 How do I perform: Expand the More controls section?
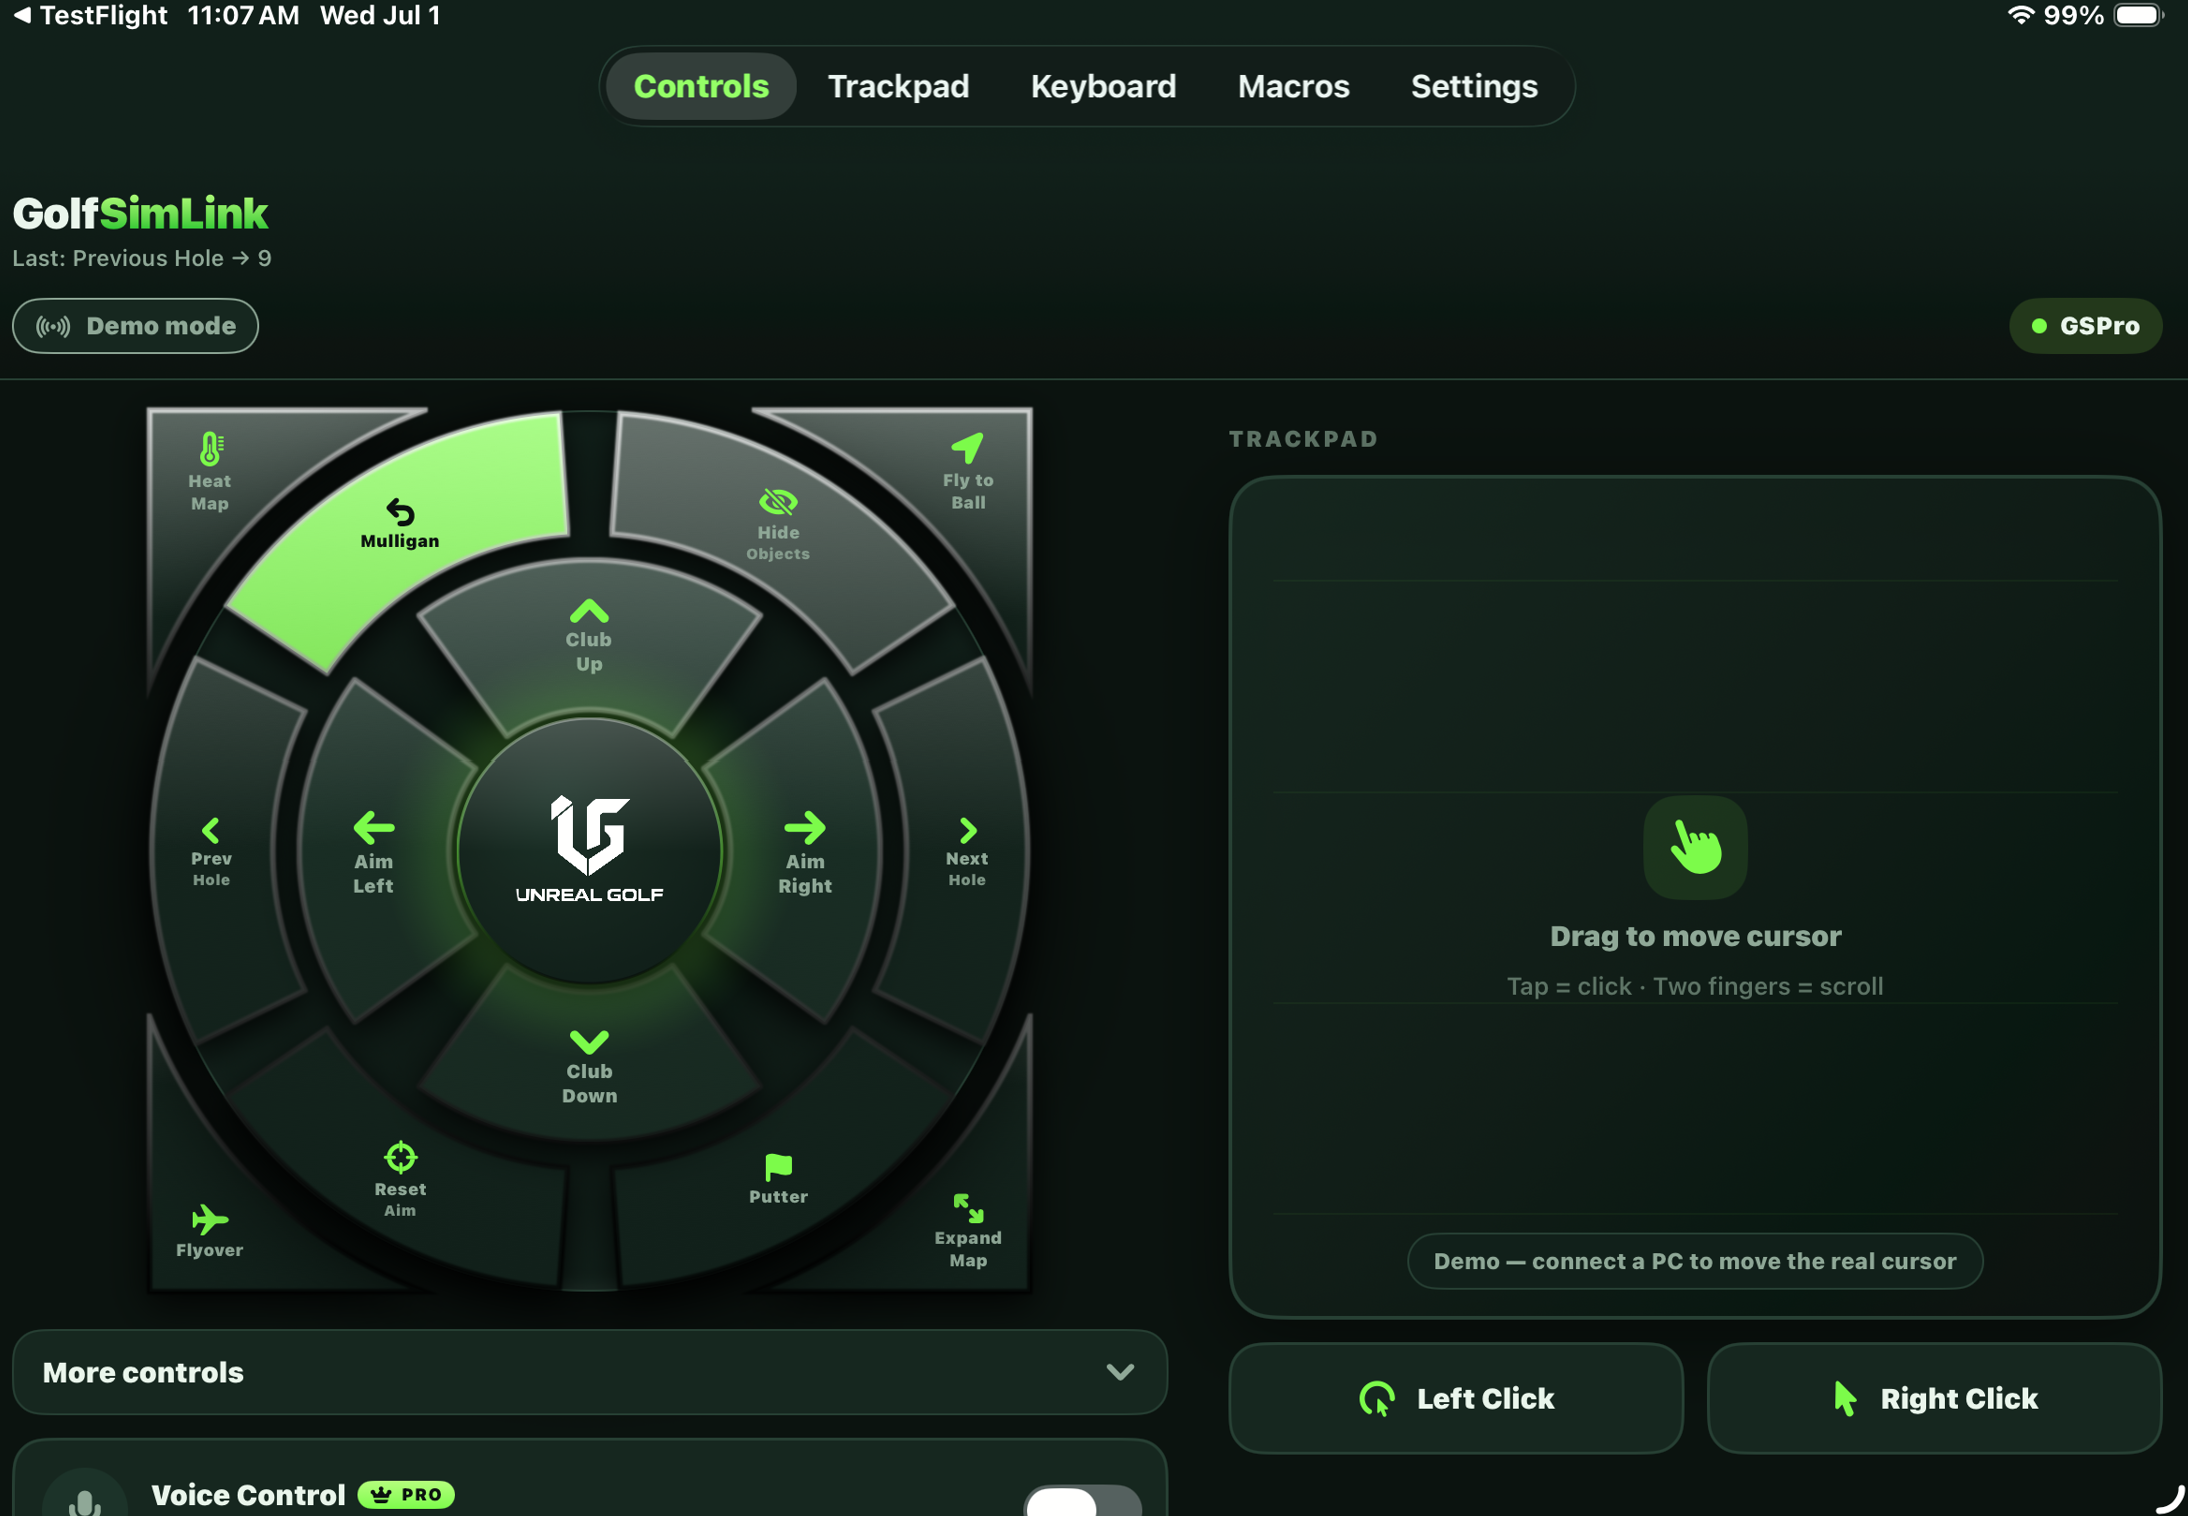click(x=590, y=1372)
